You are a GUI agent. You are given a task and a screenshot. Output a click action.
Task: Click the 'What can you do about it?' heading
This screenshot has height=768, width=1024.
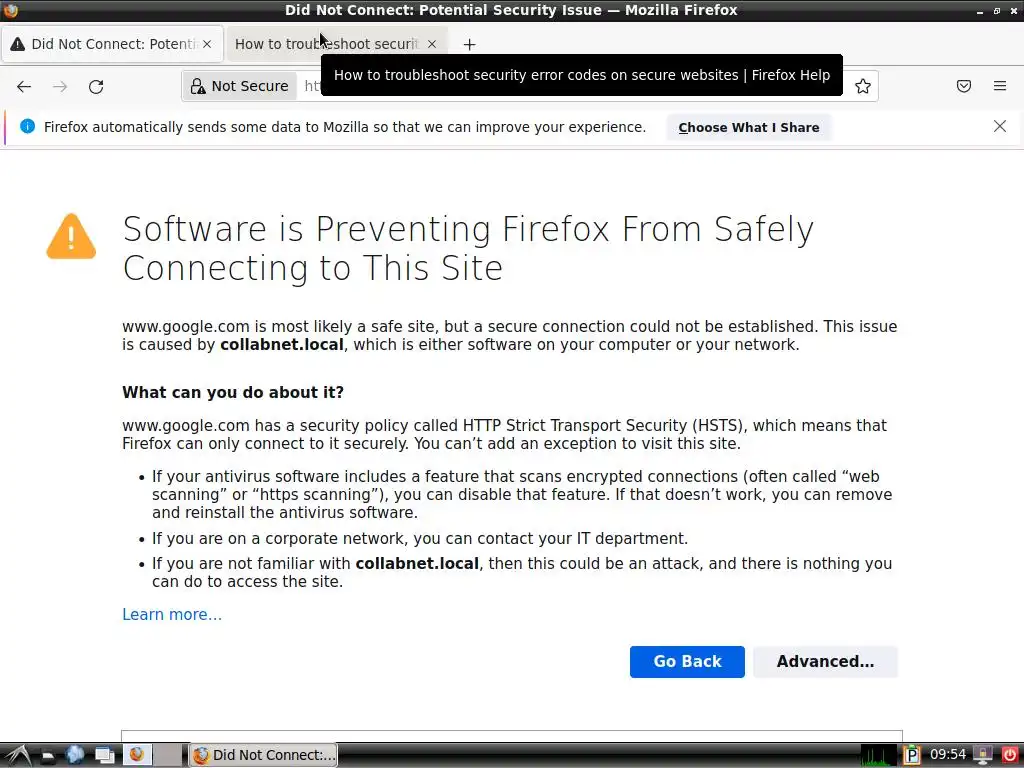click(233, 392)
